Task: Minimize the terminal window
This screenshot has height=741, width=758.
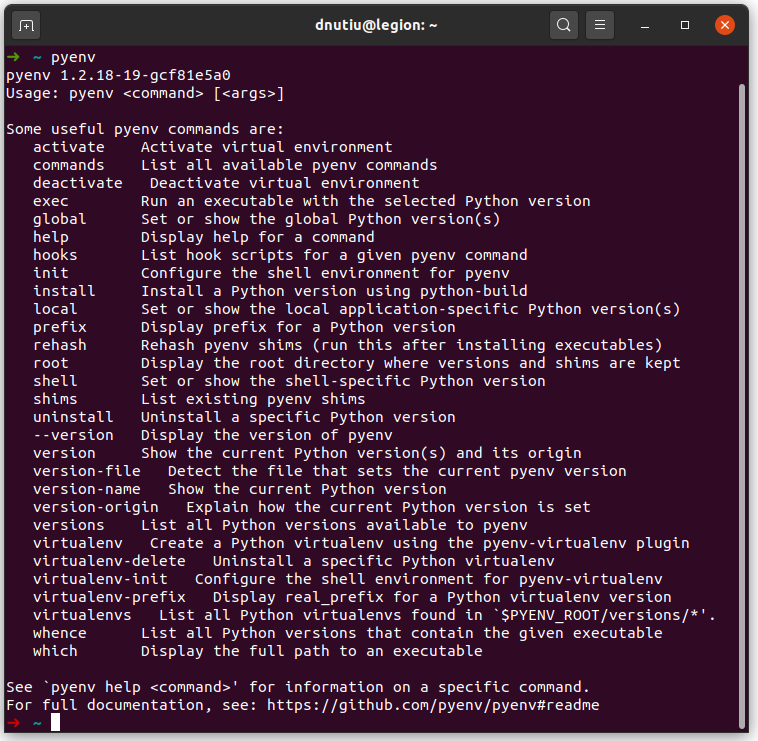Action: pyautogui.click(x=647, y=24)
